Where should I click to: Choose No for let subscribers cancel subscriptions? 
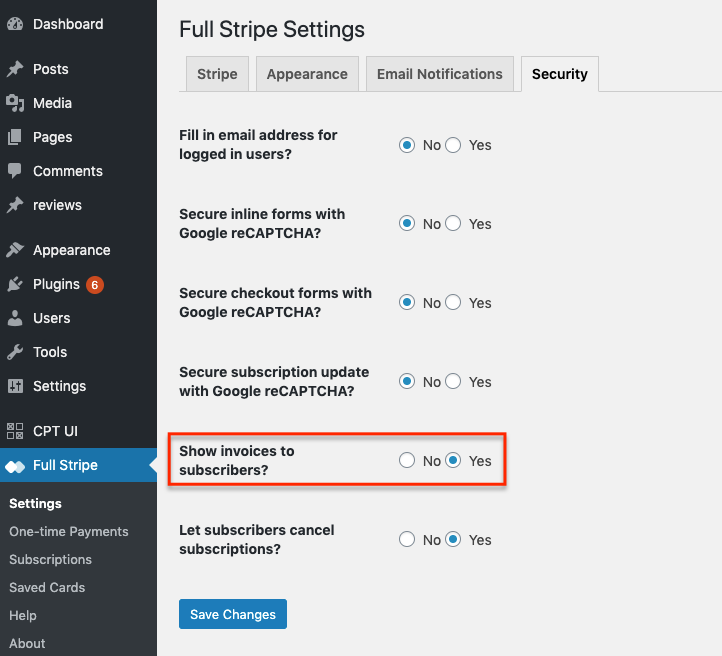tap(407, 540)
